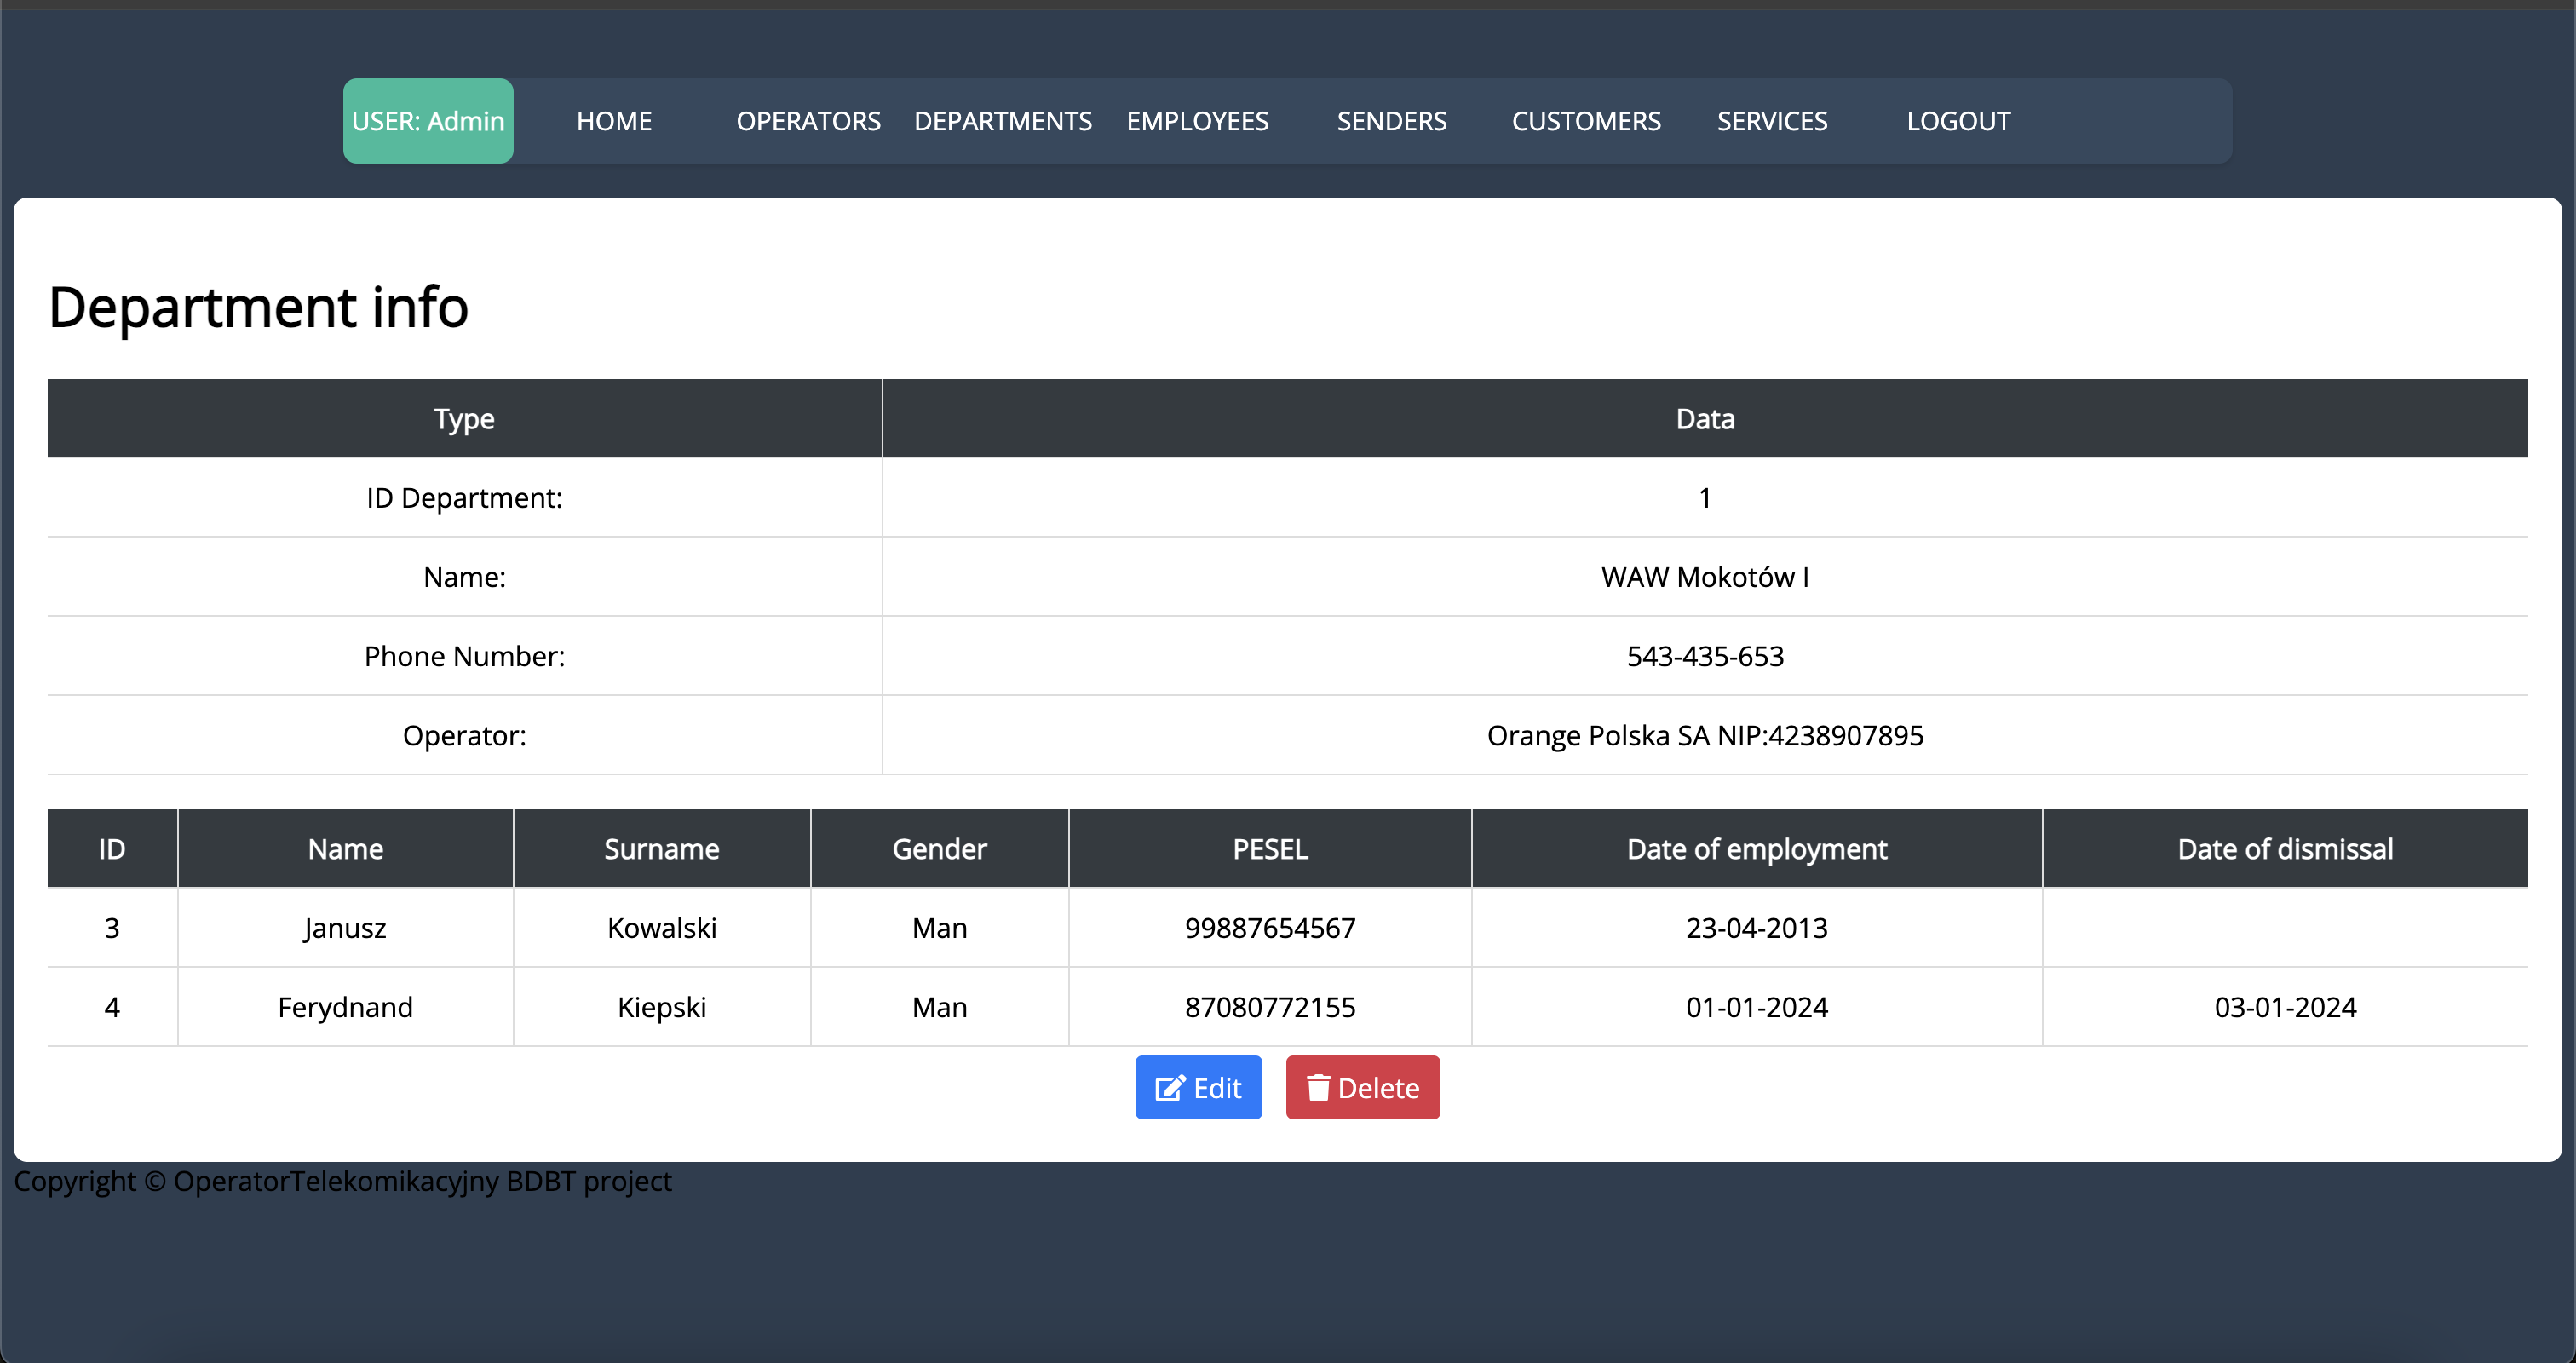Select the Ferydnand Kiepski employee row
The image size is (2576, 1363).
click(660, 1007)
